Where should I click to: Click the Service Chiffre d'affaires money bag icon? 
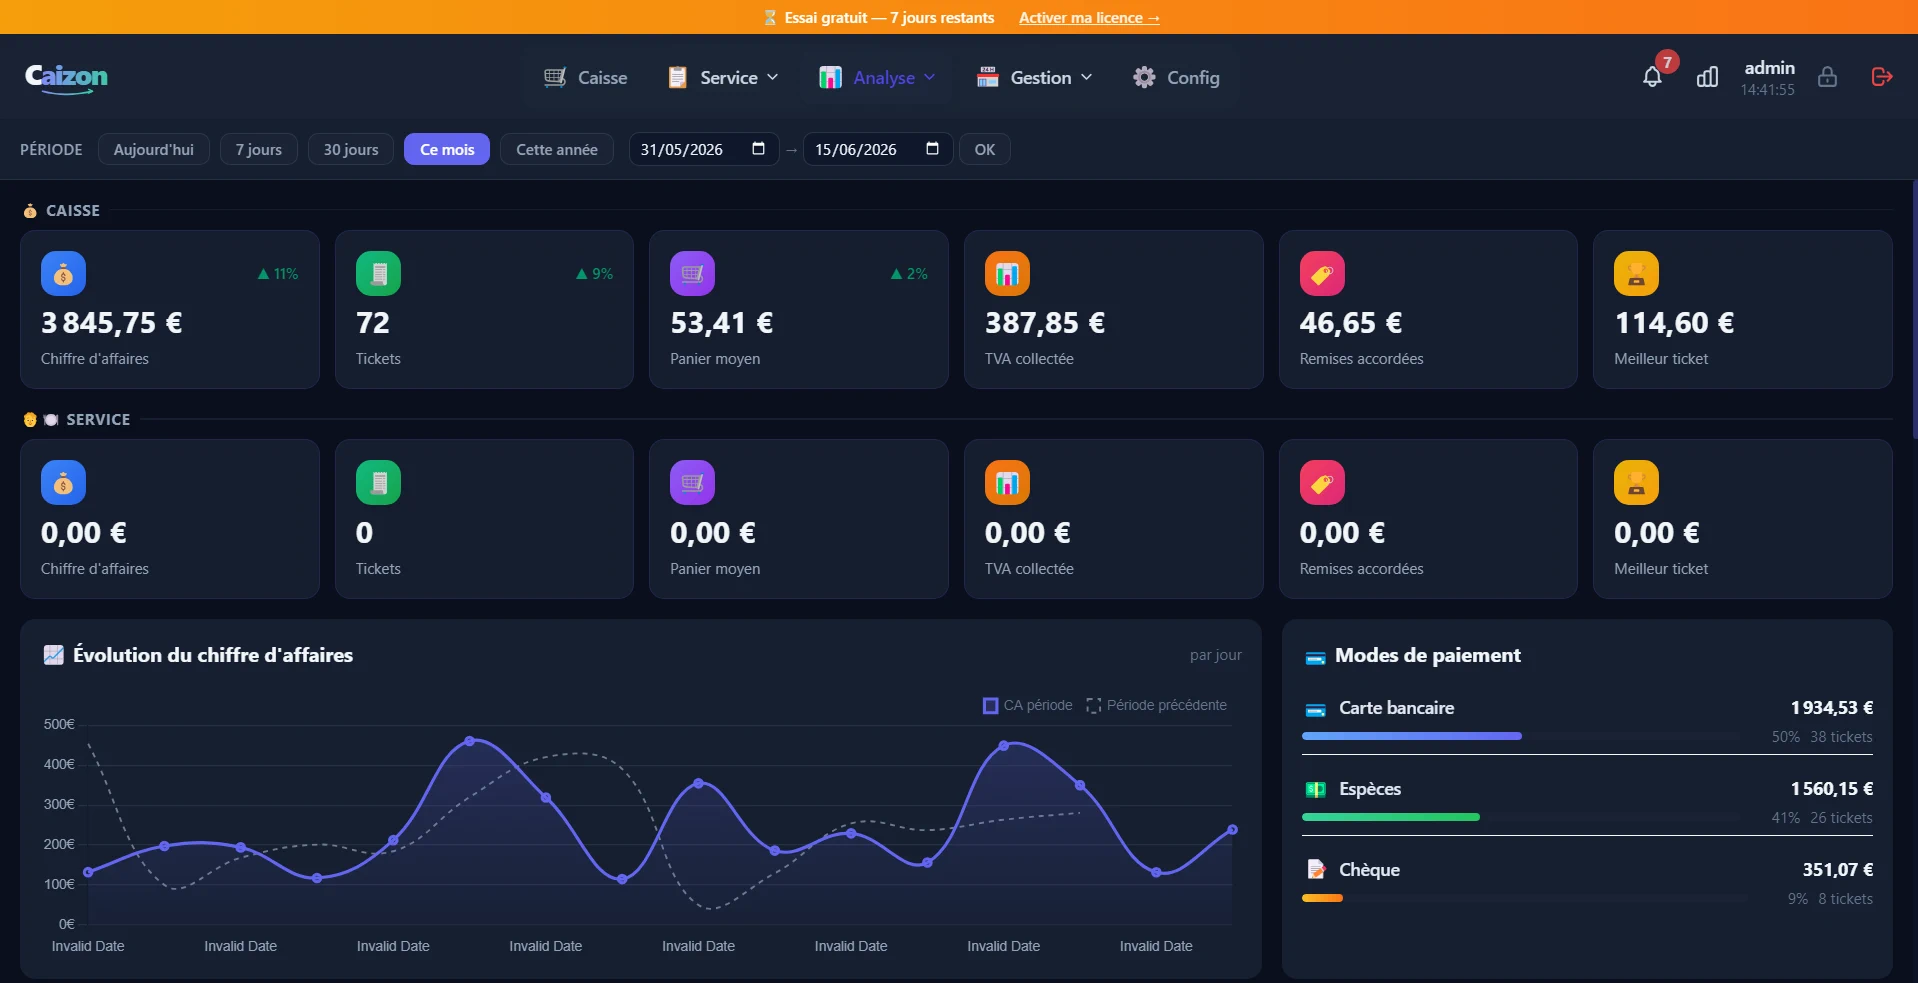63,483
